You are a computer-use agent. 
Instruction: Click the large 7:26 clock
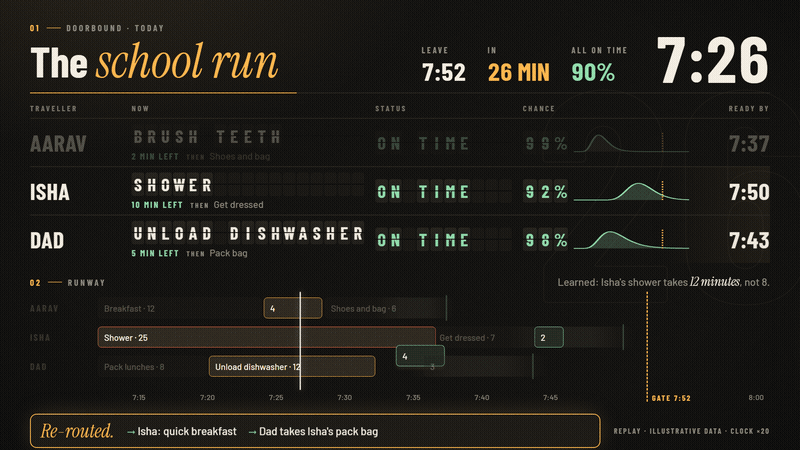tap(712, 61)
